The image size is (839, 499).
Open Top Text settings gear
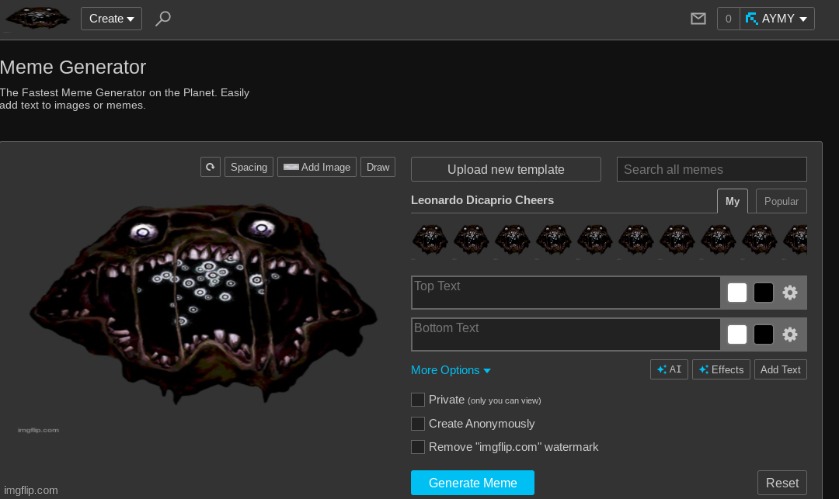790,292
